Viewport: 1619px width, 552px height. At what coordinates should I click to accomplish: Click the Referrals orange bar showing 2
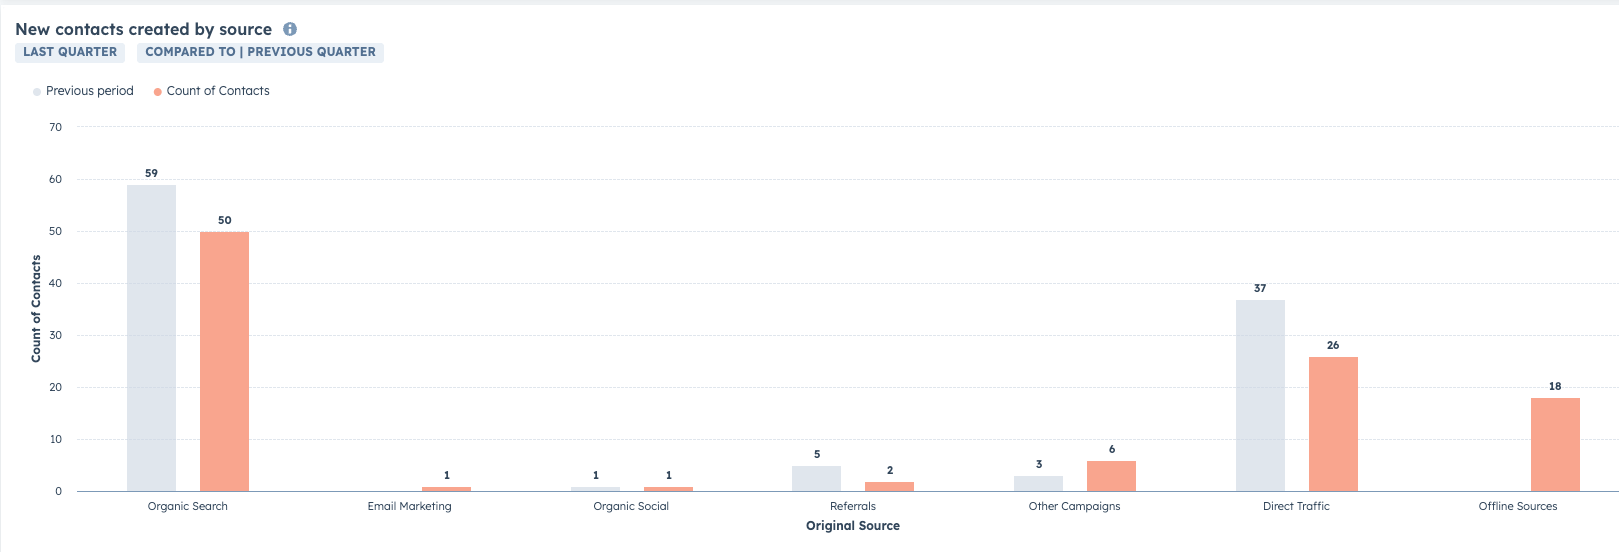coord(889,486)
